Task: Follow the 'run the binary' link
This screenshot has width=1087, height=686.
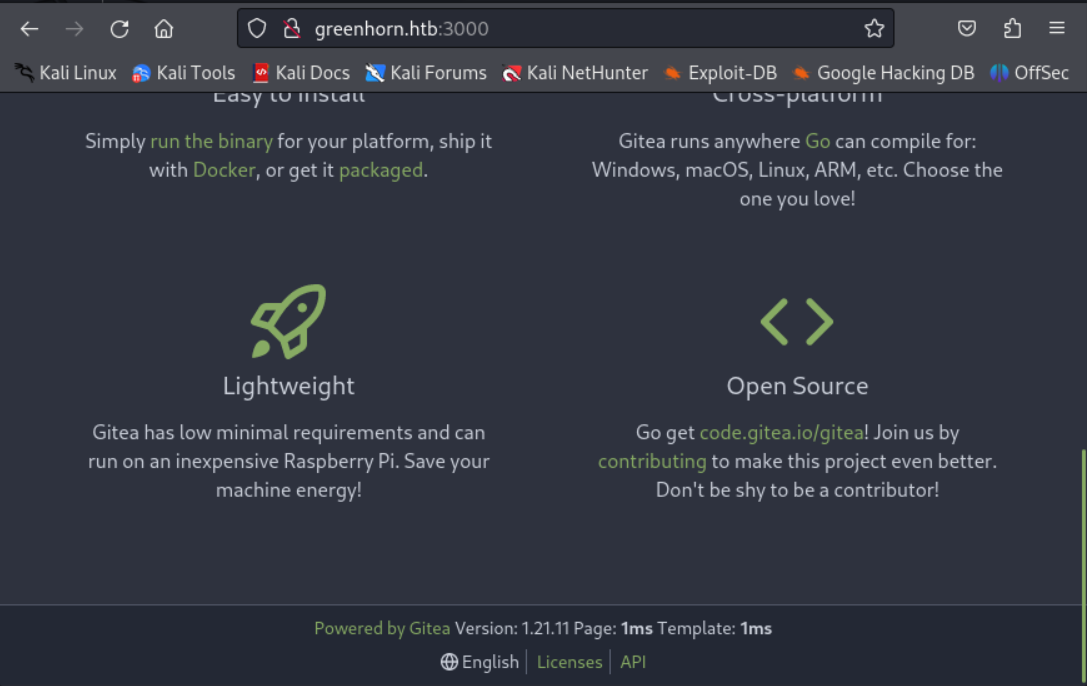Action: (x=211, y=141)
